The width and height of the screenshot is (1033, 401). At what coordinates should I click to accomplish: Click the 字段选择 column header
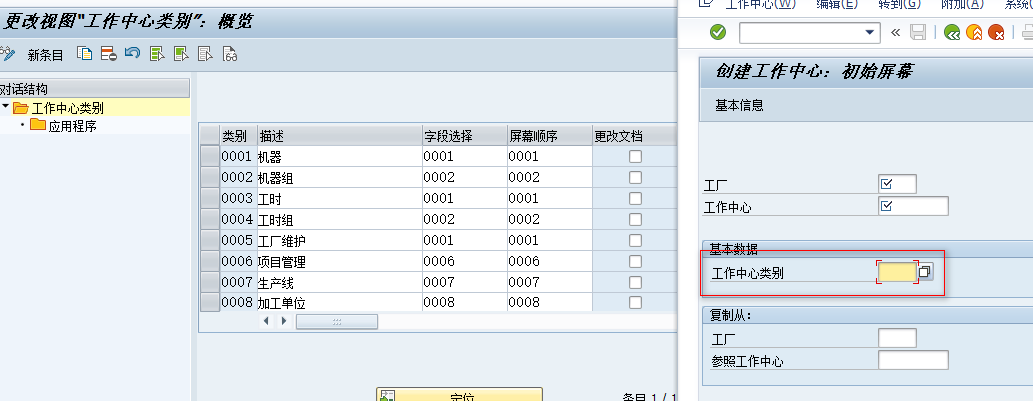coord(464,136)
